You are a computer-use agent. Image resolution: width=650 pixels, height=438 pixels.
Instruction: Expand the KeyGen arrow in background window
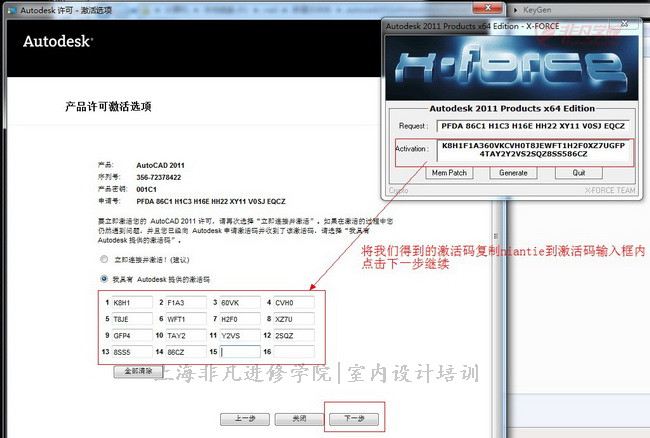tap(515, 10)
